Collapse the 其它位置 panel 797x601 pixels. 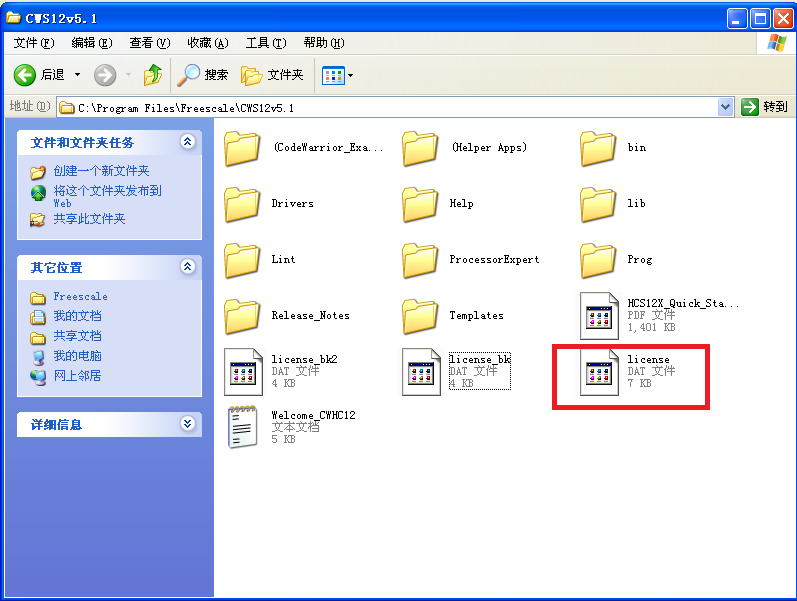[188, 266]
